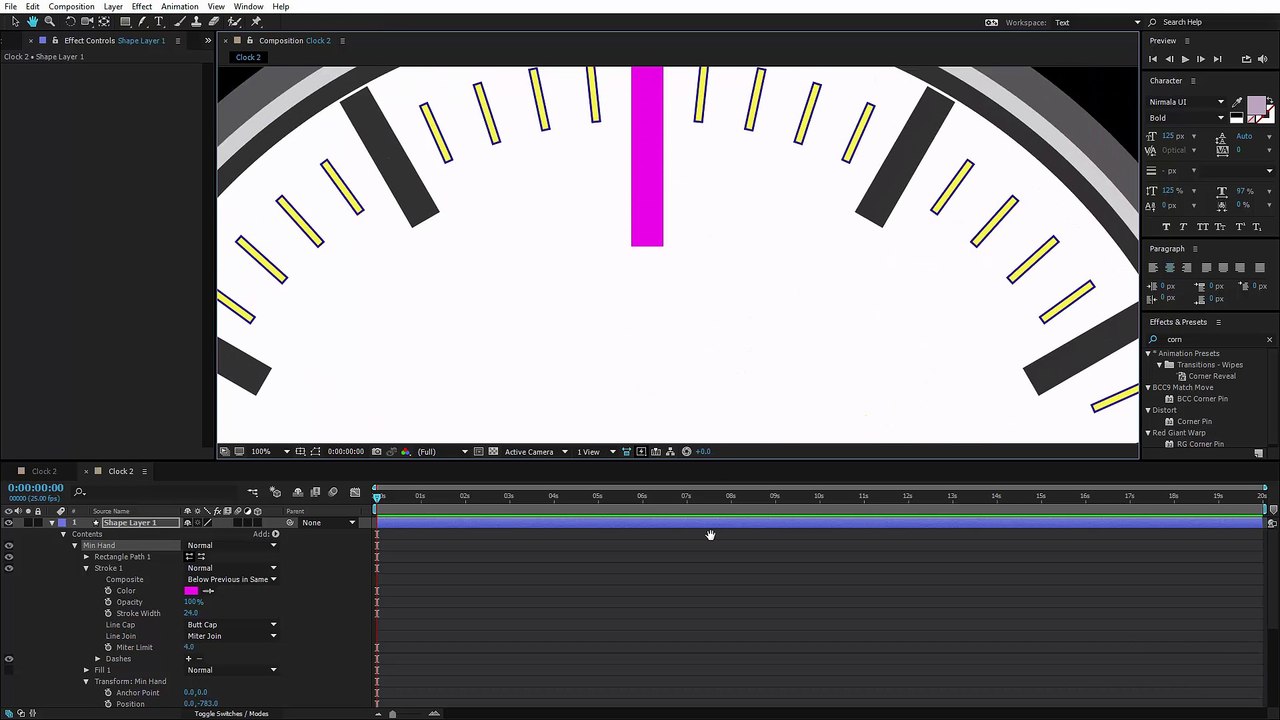Open the Layer menu

click(113, 7)
